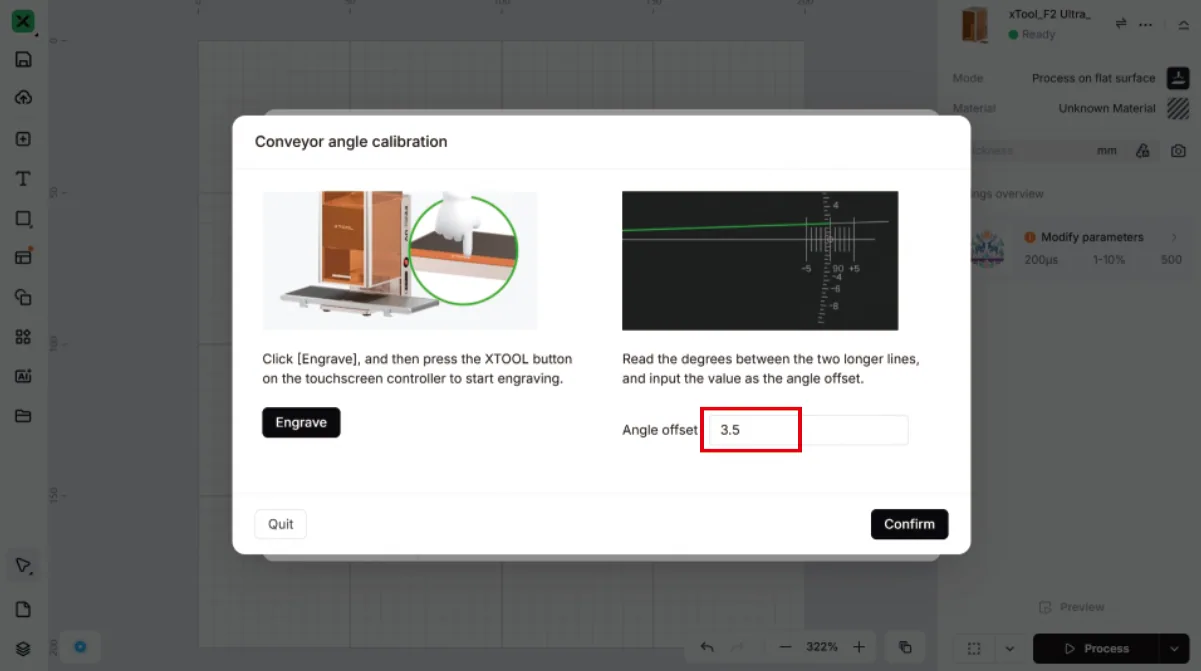Open the folder projects icon

click(x=23, y=416)
